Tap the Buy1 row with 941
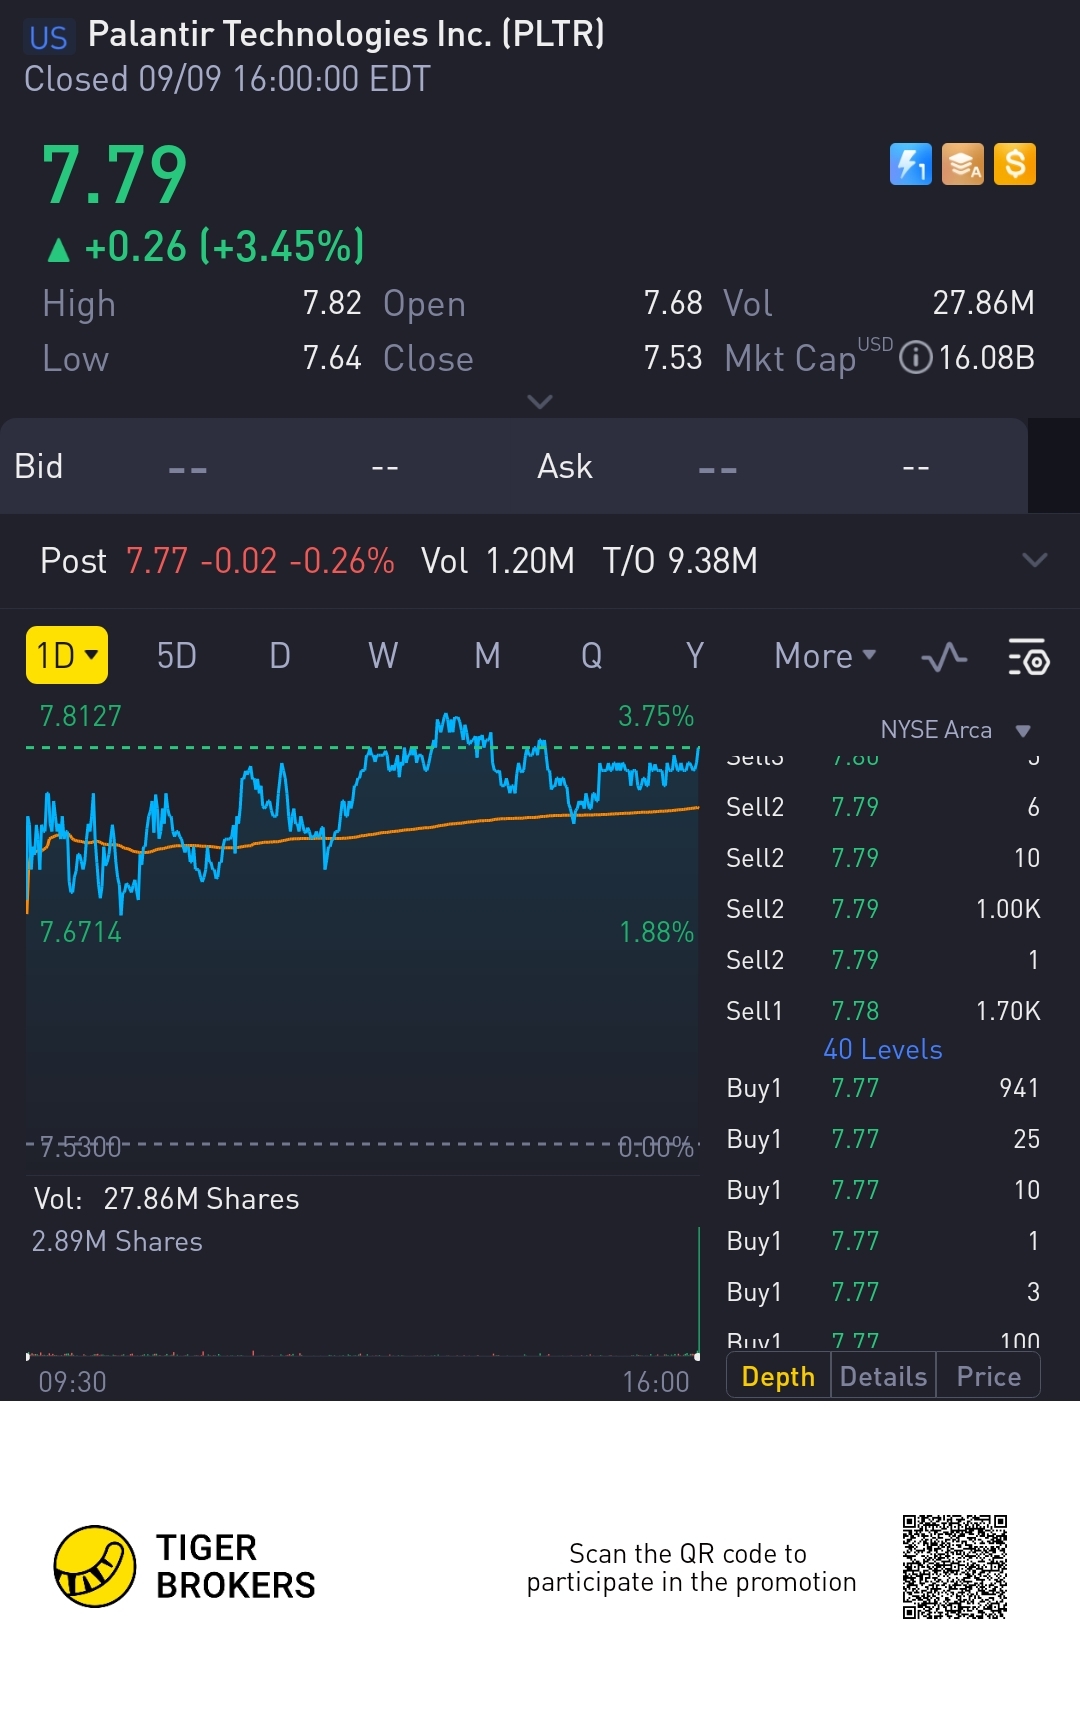Image resolution: width=1080 pixels, height=1733 pixels. tap(883, 1088)
